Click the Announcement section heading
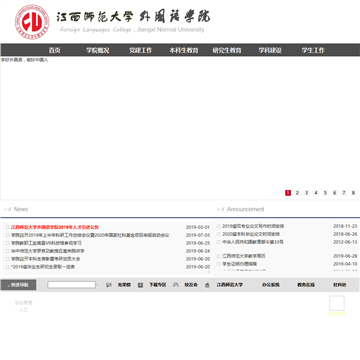The width and height of the screenshot is (360, 360). [245, 209]
